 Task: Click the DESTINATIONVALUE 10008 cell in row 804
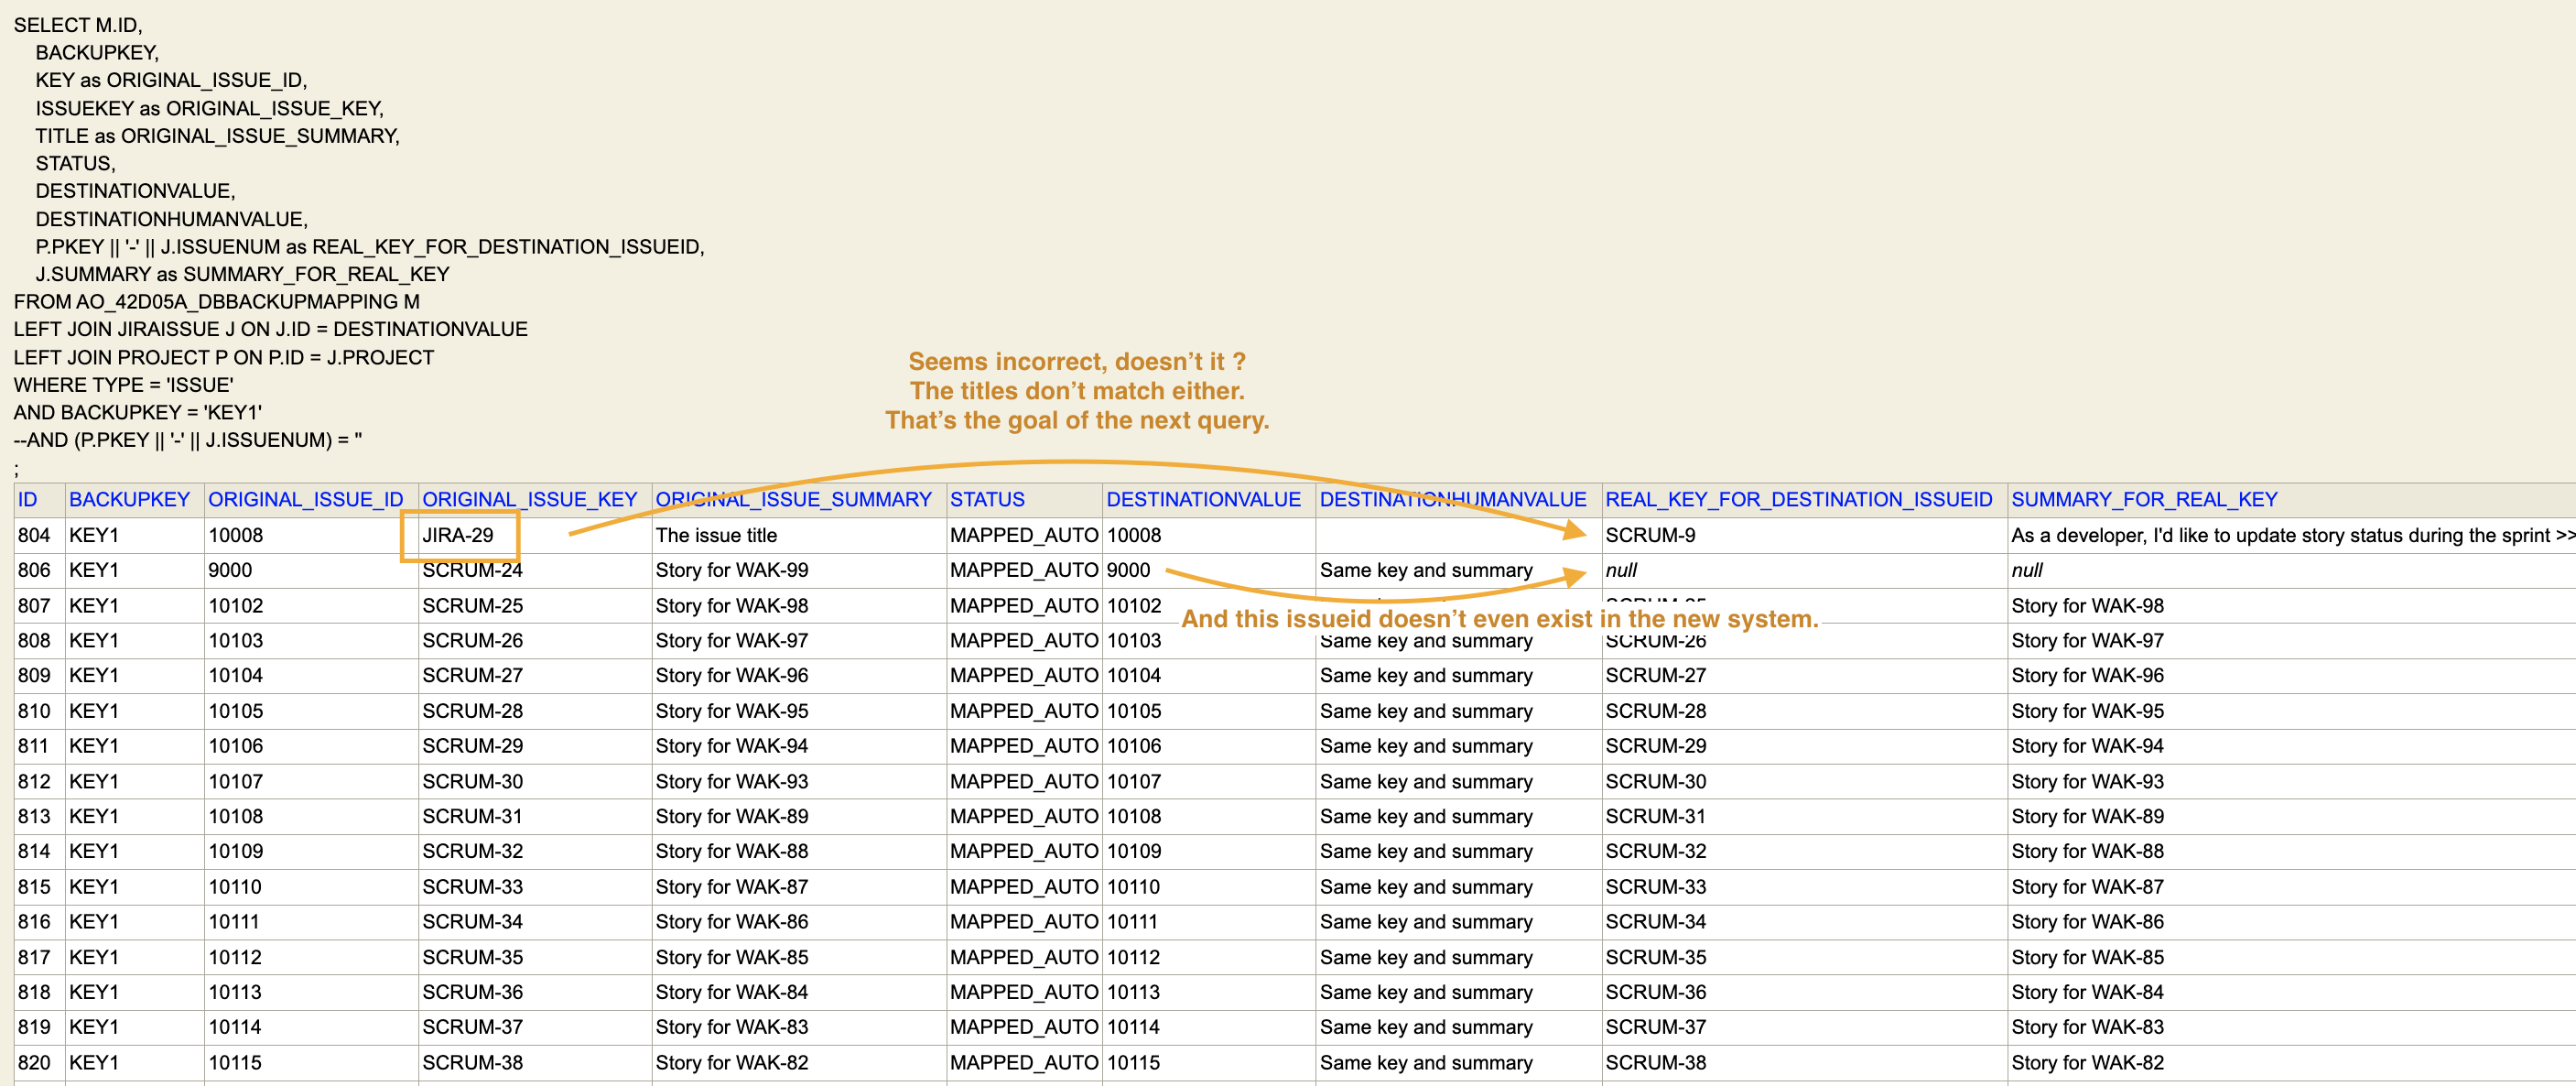[x=1134, y=535]
